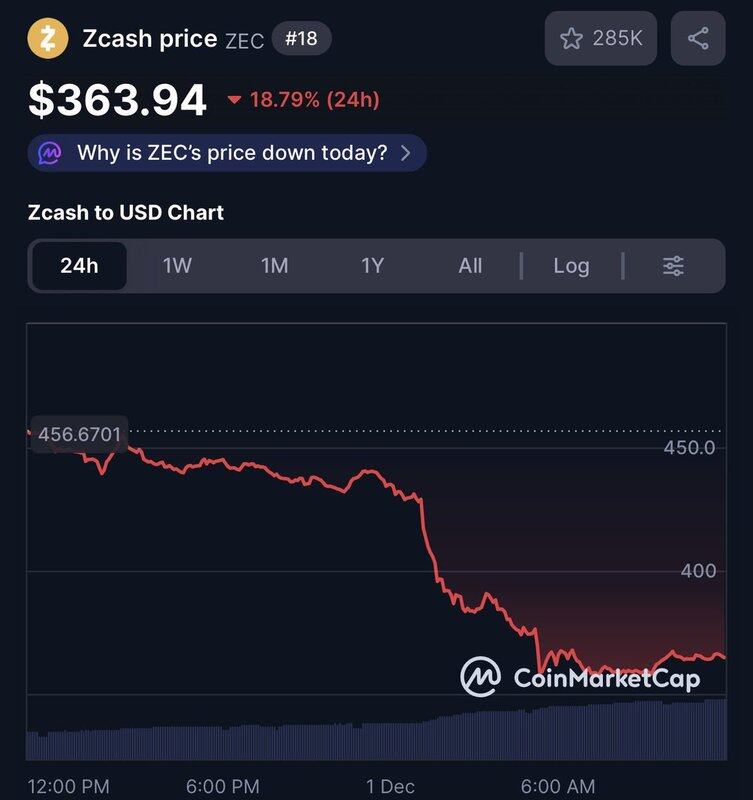Click the red price down triangle

tap(235, 99)
